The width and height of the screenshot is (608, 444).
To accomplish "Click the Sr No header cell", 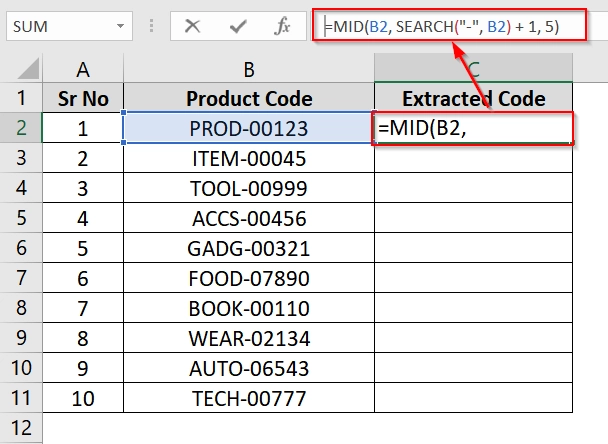I will 83,98.
